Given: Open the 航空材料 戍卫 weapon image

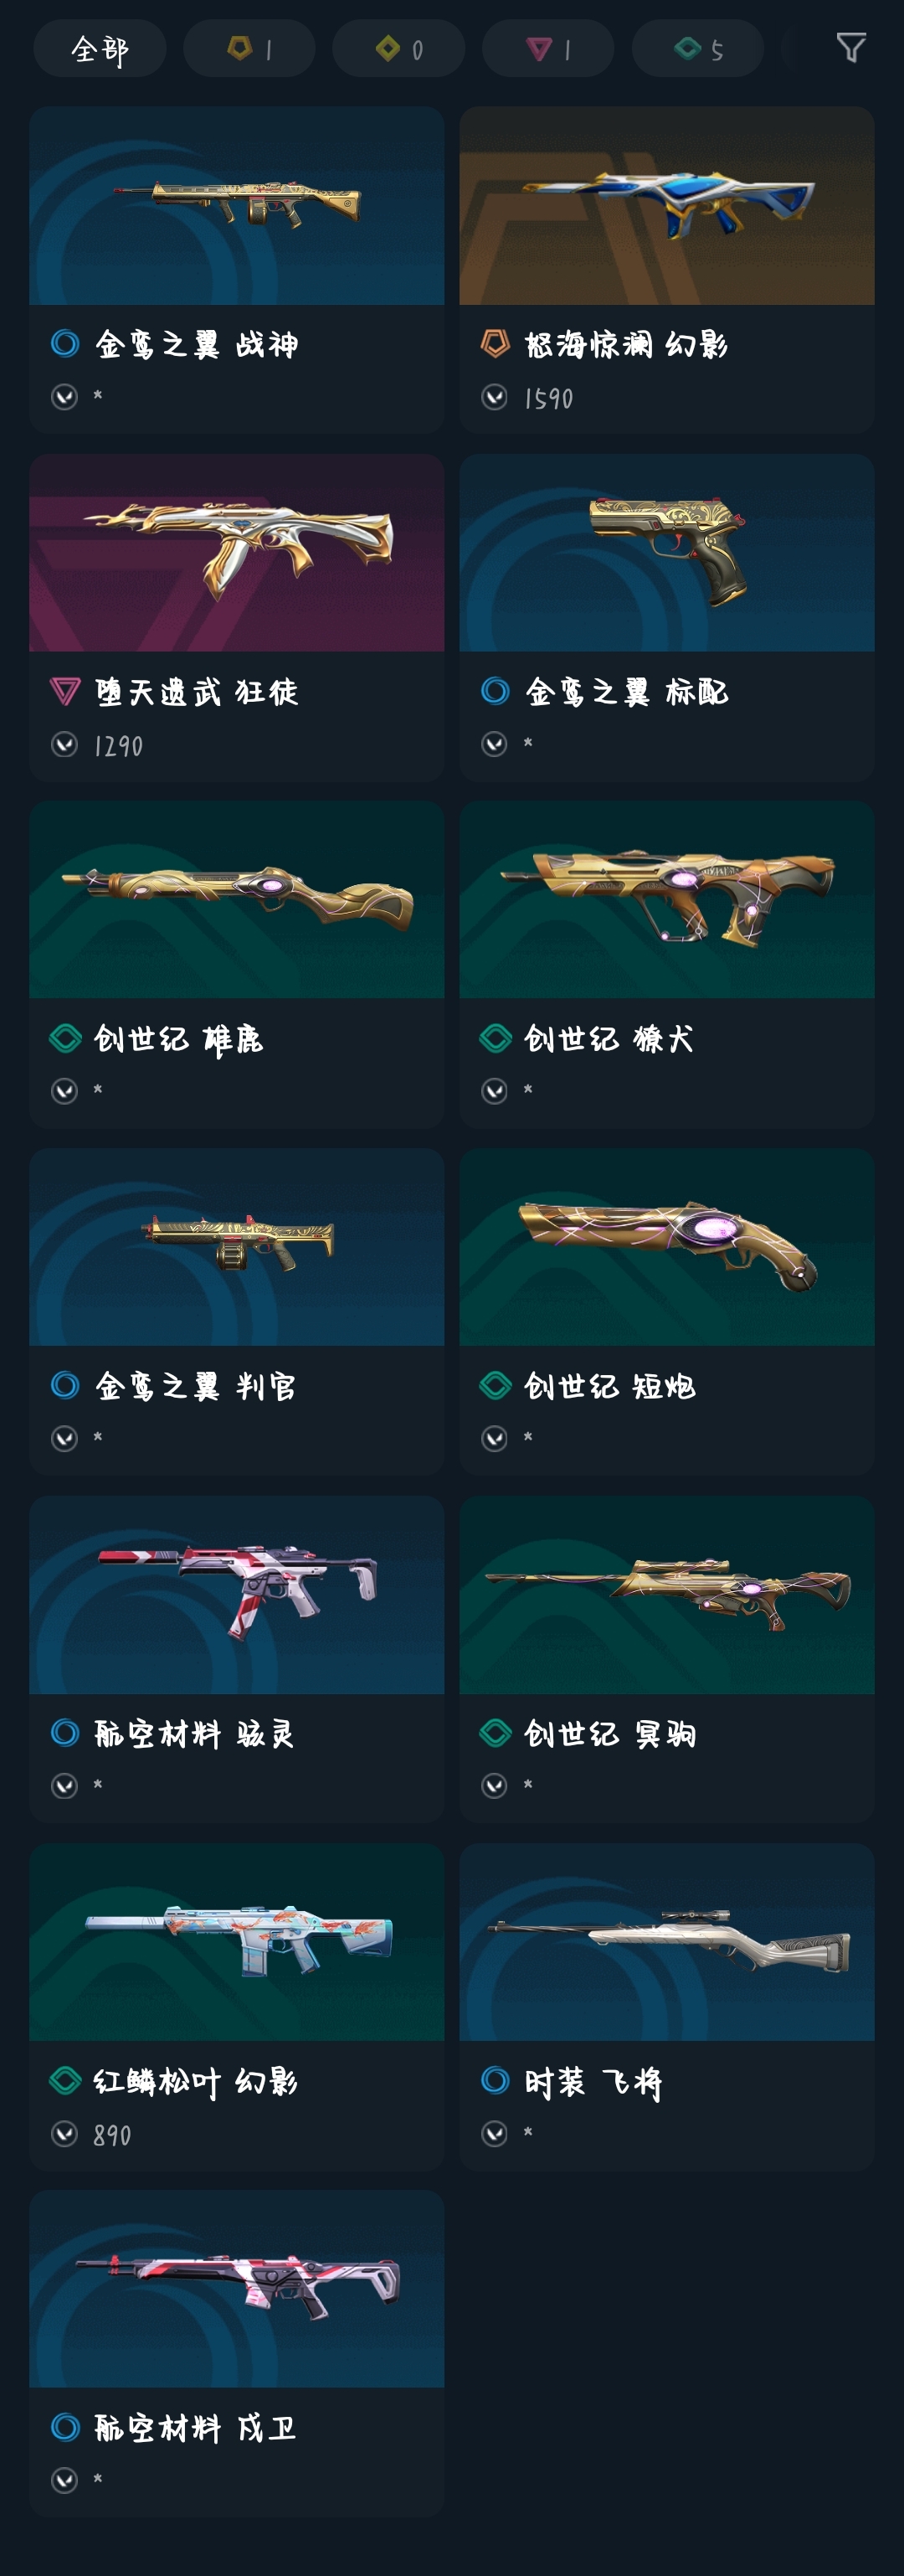Looking at the screenshot, I should coord(237,2289).
